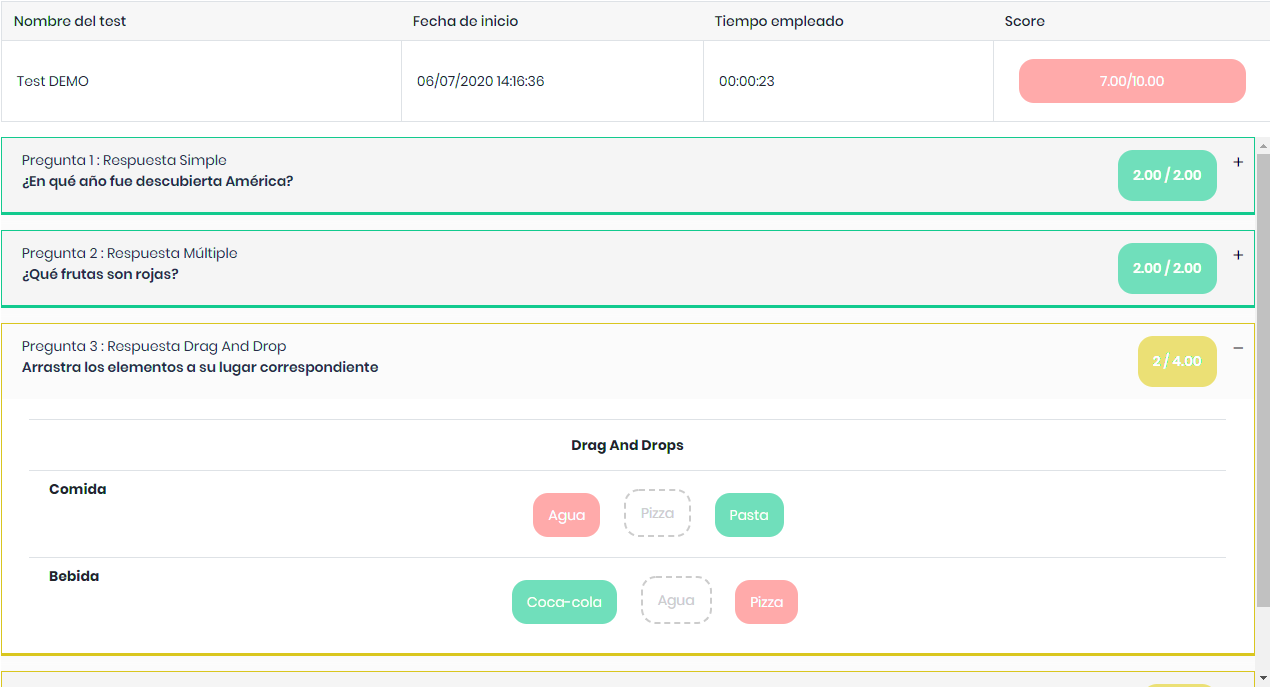
Task: Click the yellow 2 / 4.00 score badge
Action: point(1177,361)
